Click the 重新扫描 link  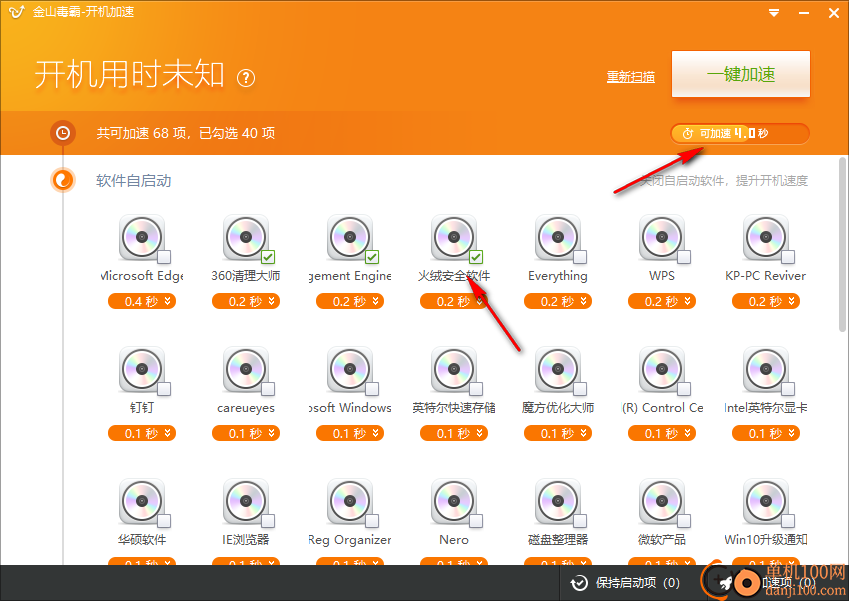[631, 77]
